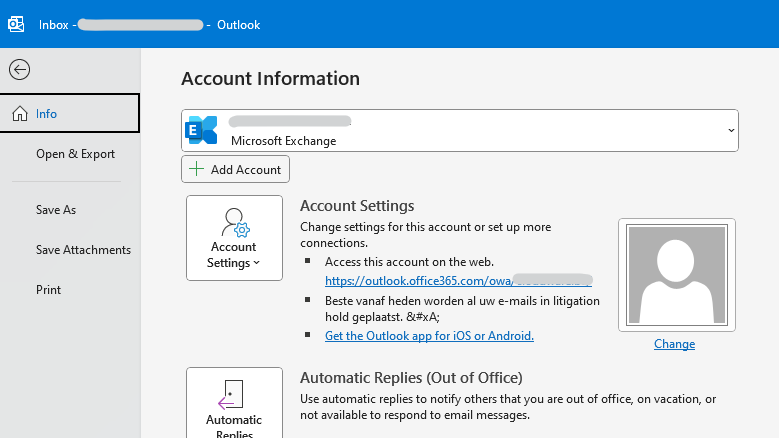The image size is (779, 438).
Task: Click the Microsoft Exchange logo icon
Action: point(203,130)
